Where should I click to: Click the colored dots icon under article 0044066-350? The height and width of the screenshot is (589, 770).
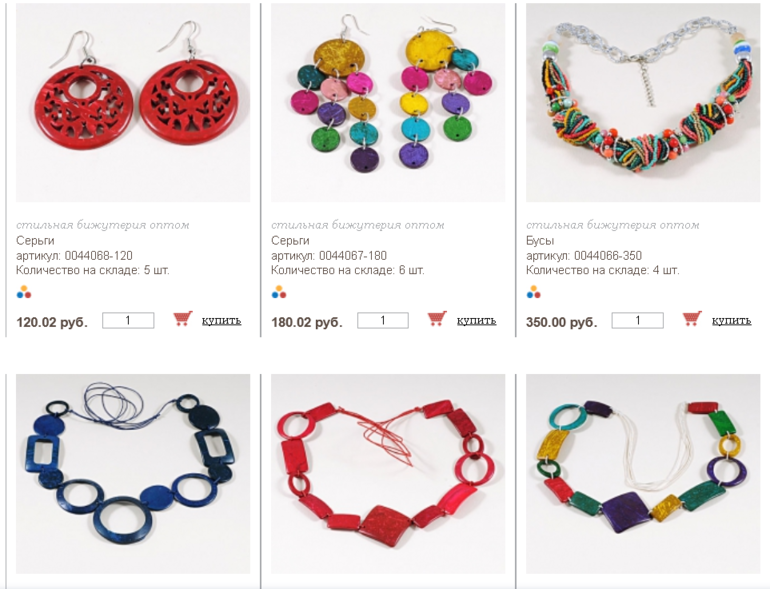[x=533, y=292]
